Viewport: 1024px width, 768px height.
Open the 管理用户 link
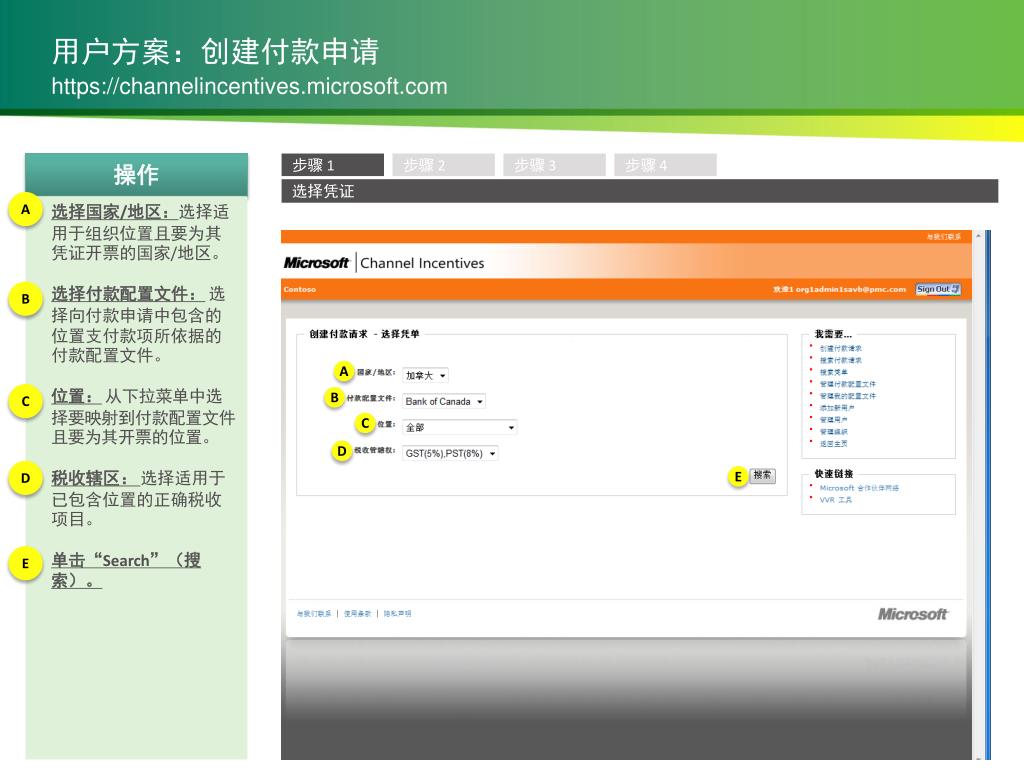point(833,420)
